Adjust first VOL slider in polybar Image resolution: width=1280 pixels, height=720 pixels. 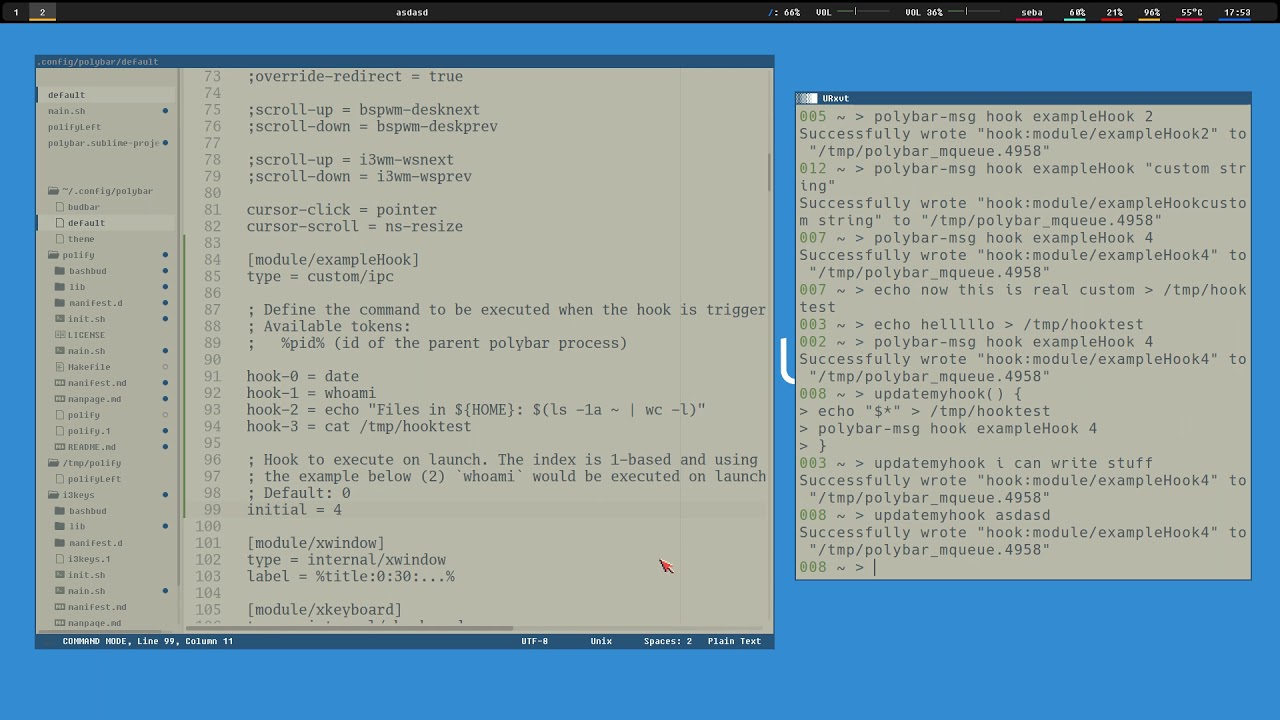862,12
